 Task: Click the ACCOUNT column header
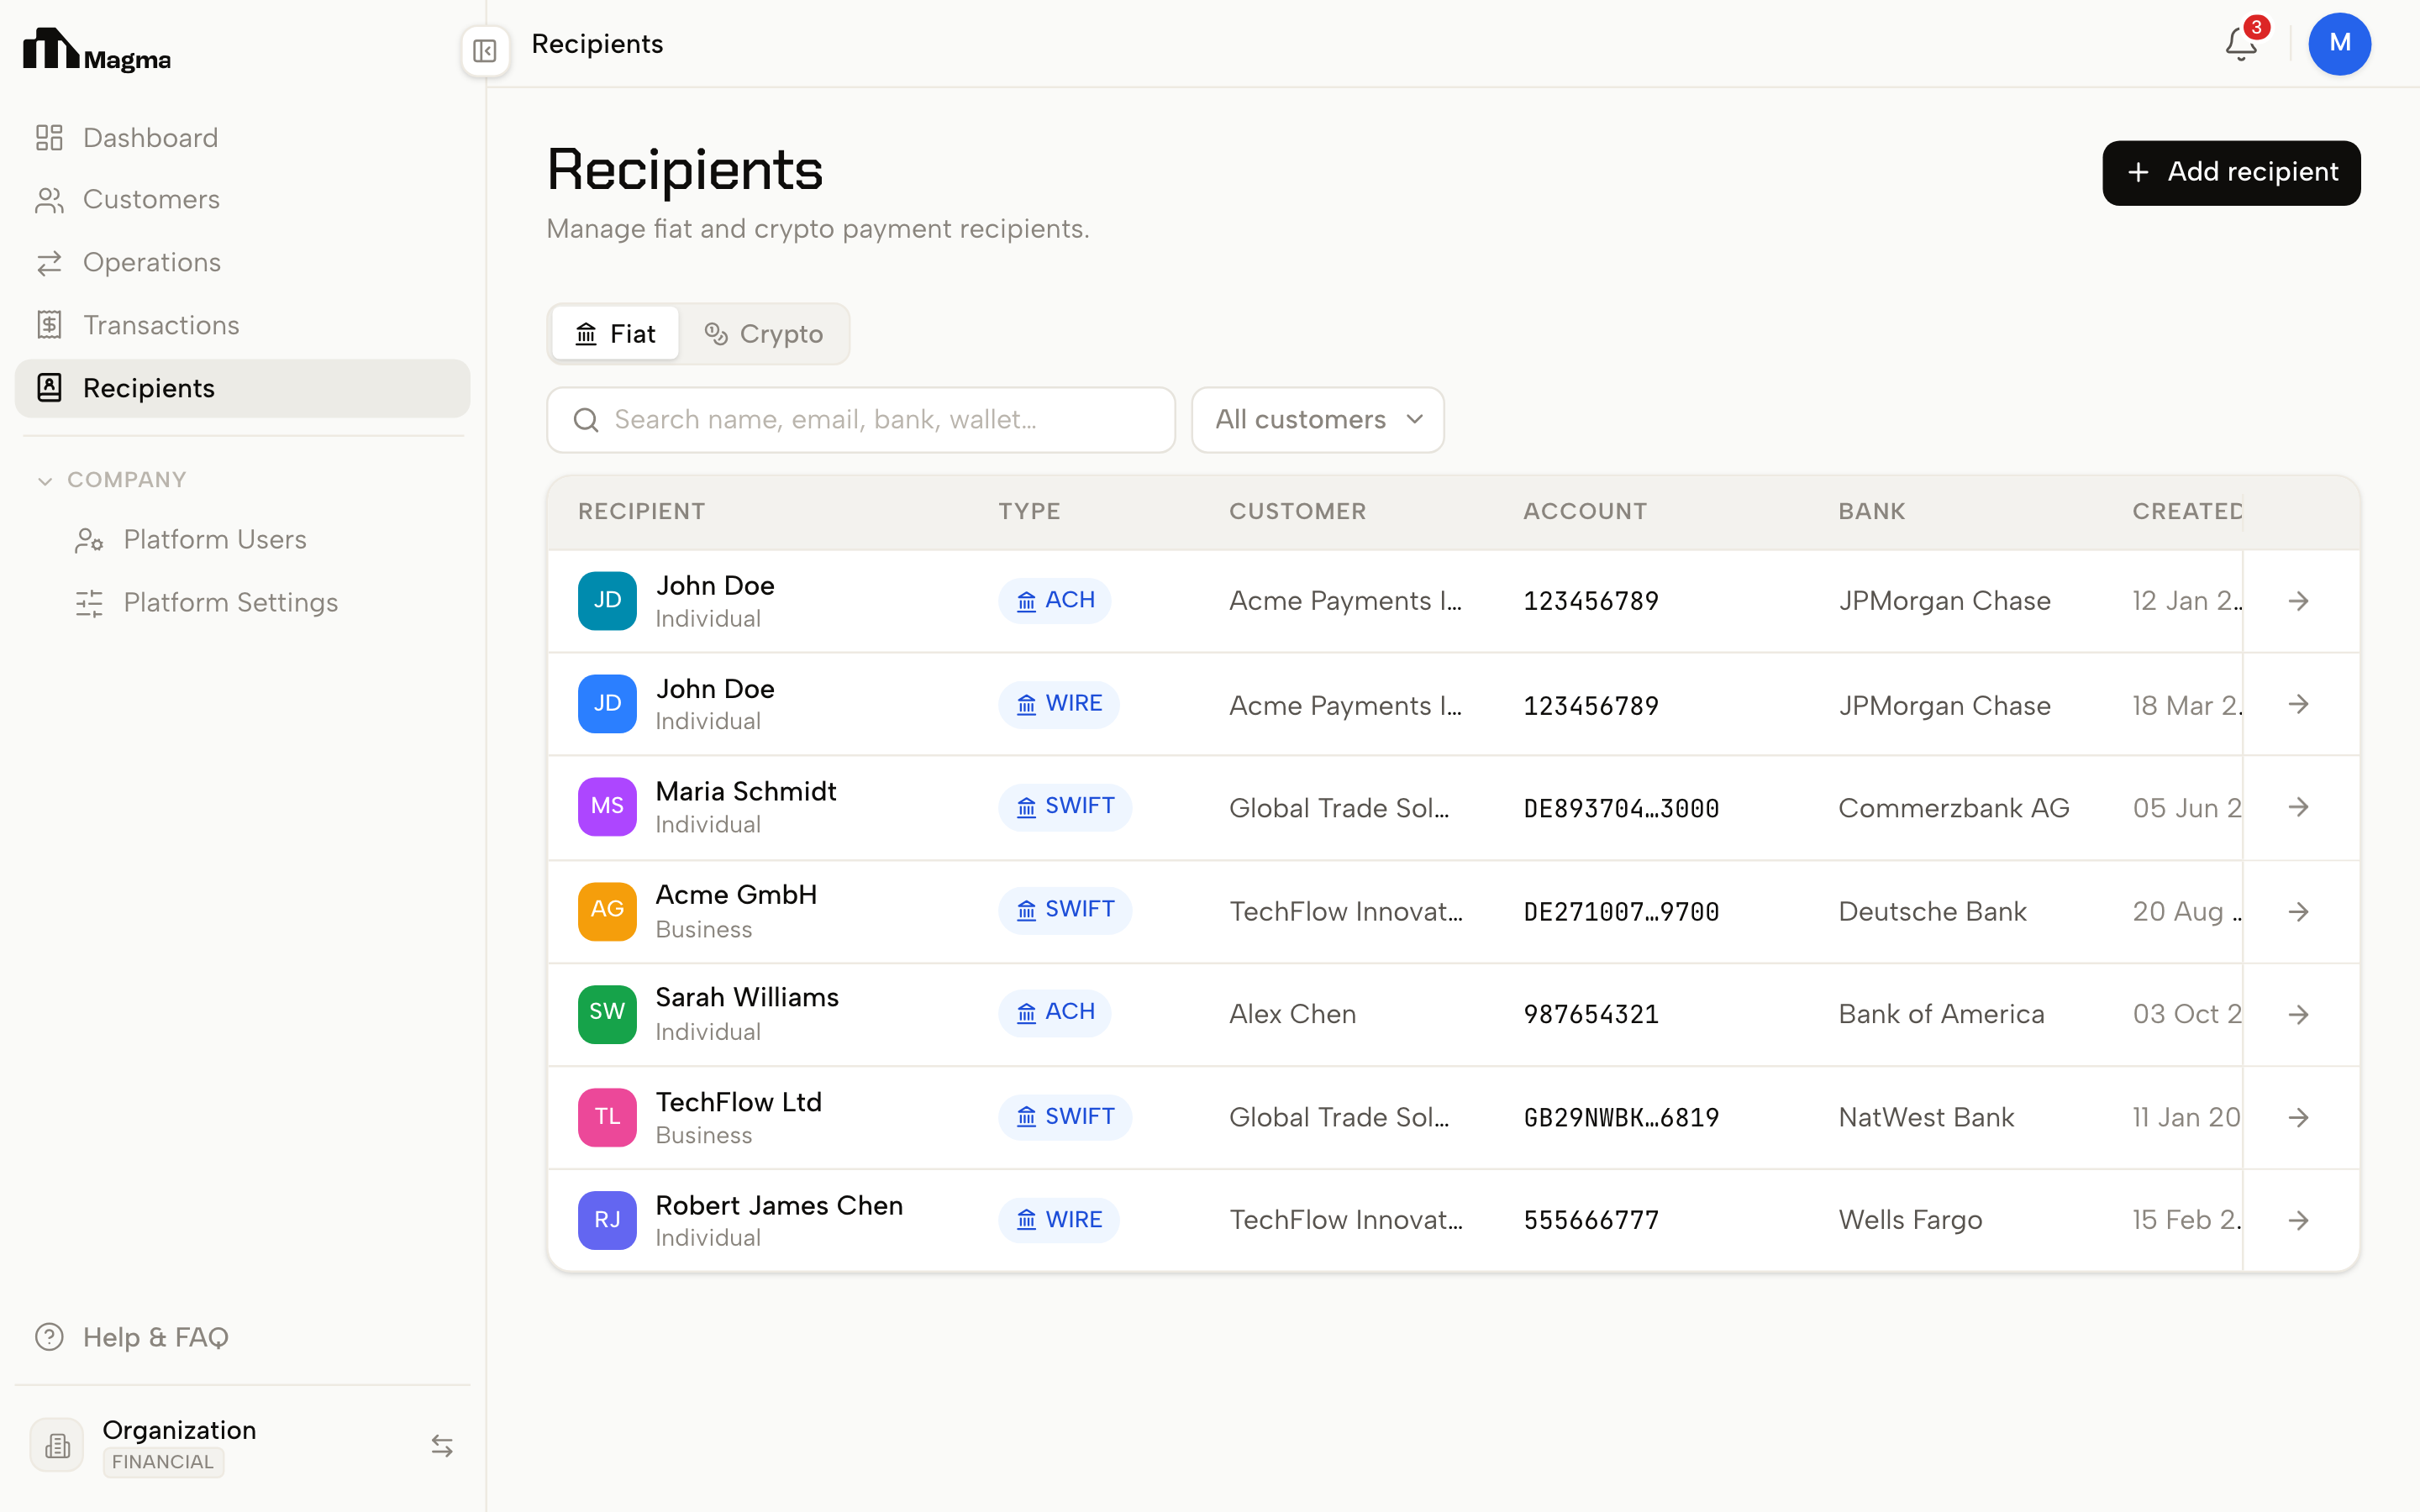click(1585, 511)
